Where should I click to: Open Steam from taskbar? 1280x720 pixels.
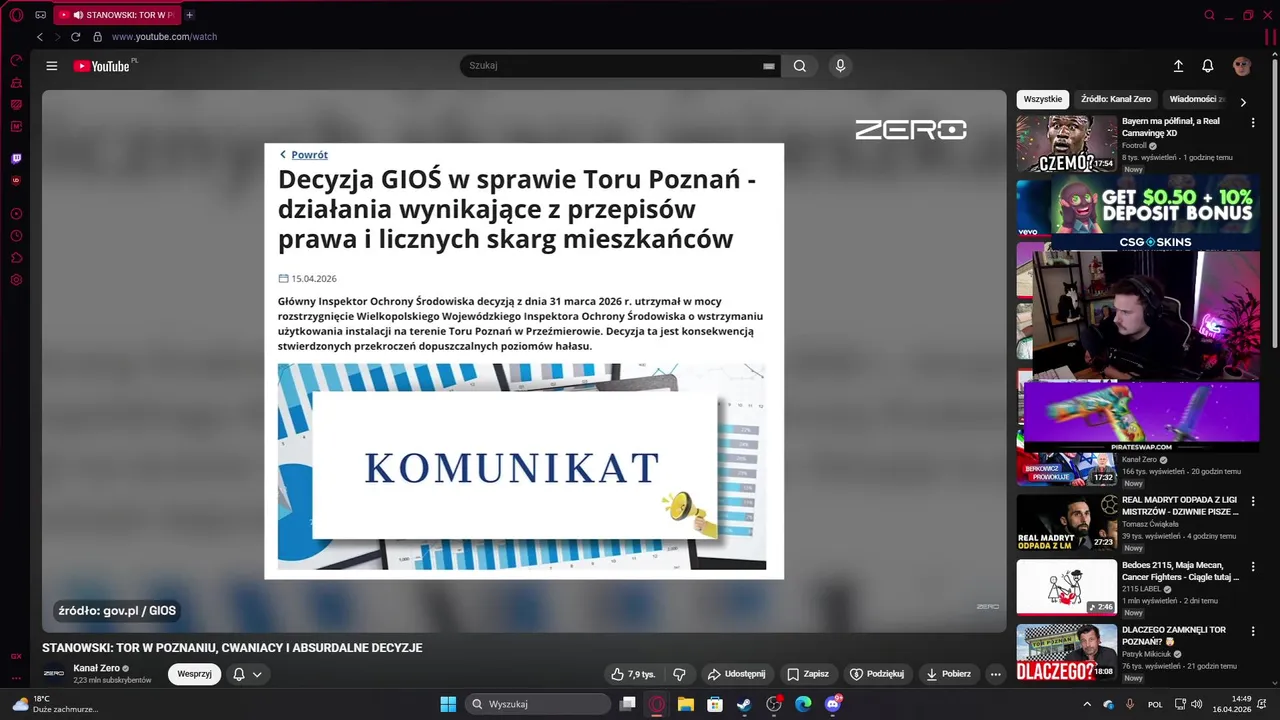[x=744, y=704]
